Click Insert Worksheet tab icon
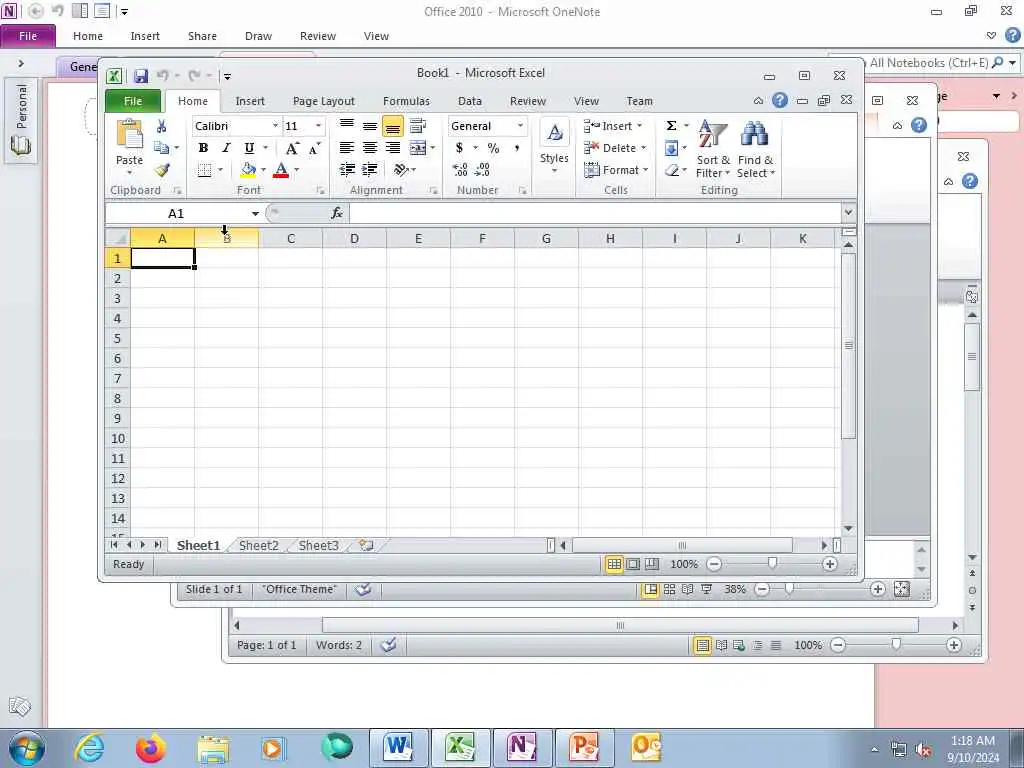Image resolution: width=1024 pixels, height=768 pixels. [x=366, y=545]
